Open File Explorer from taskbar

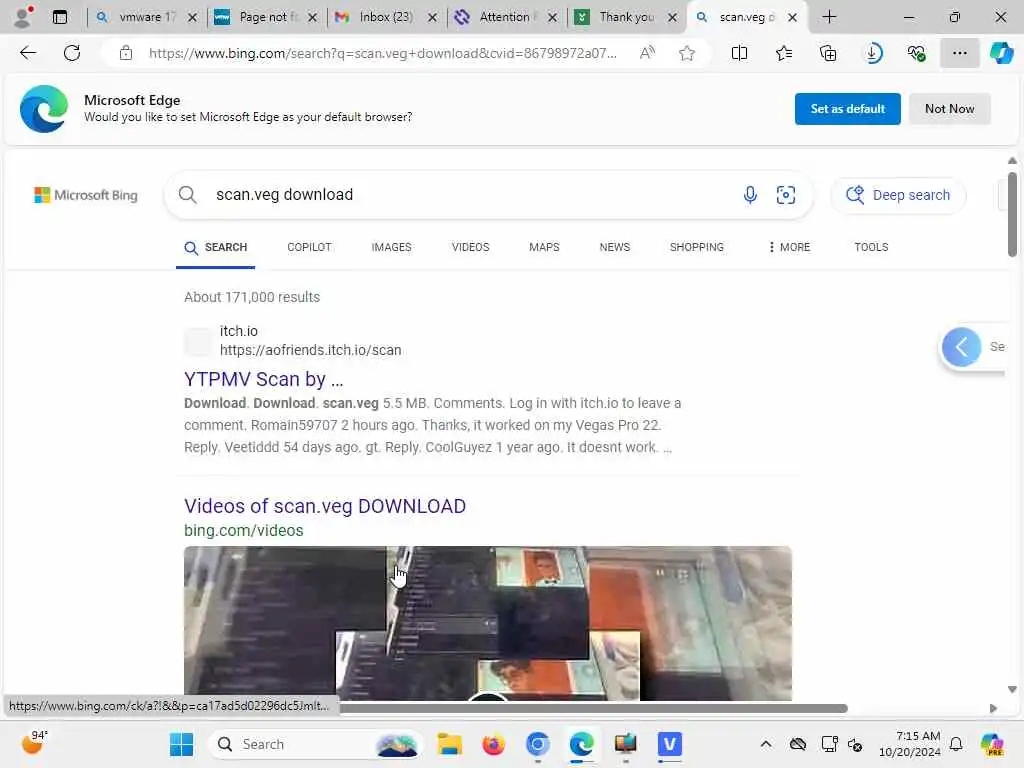tap(449, 744)
